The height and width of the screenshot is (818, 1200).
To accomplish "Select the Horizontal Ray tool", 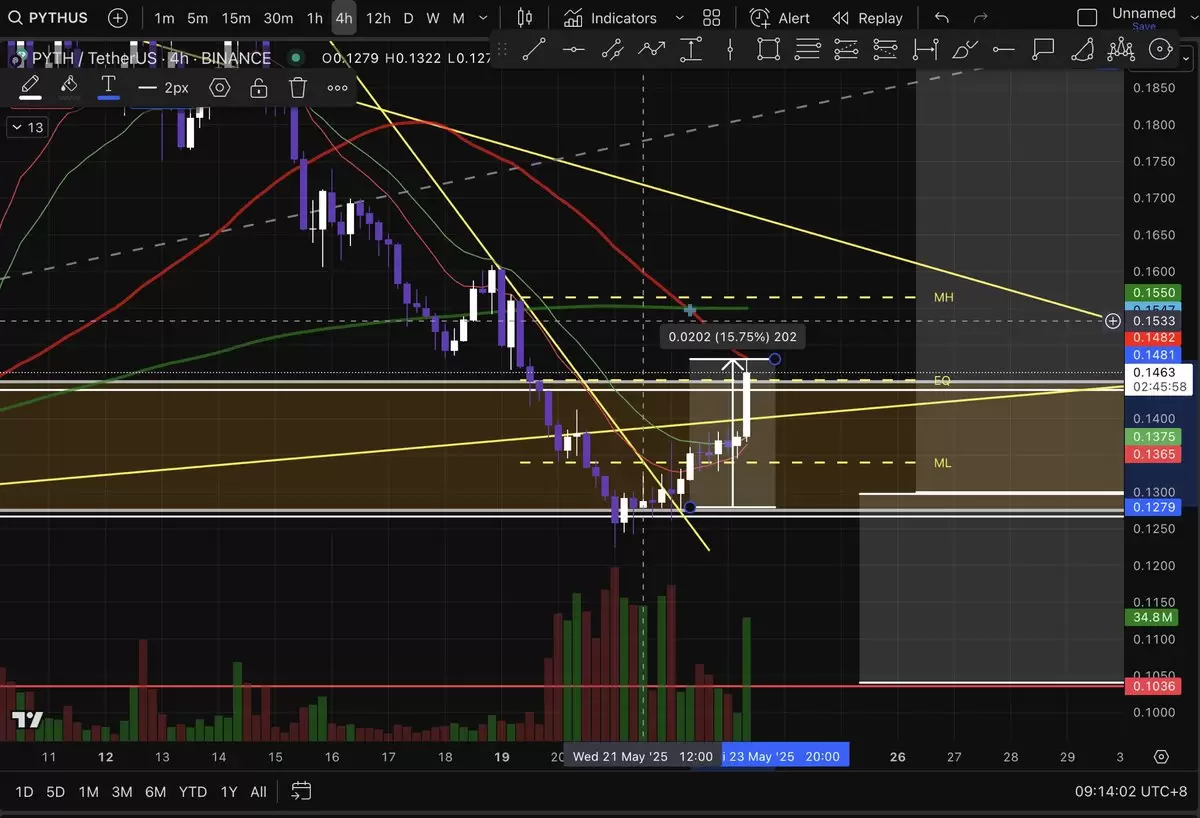I will pos(1004,49).
